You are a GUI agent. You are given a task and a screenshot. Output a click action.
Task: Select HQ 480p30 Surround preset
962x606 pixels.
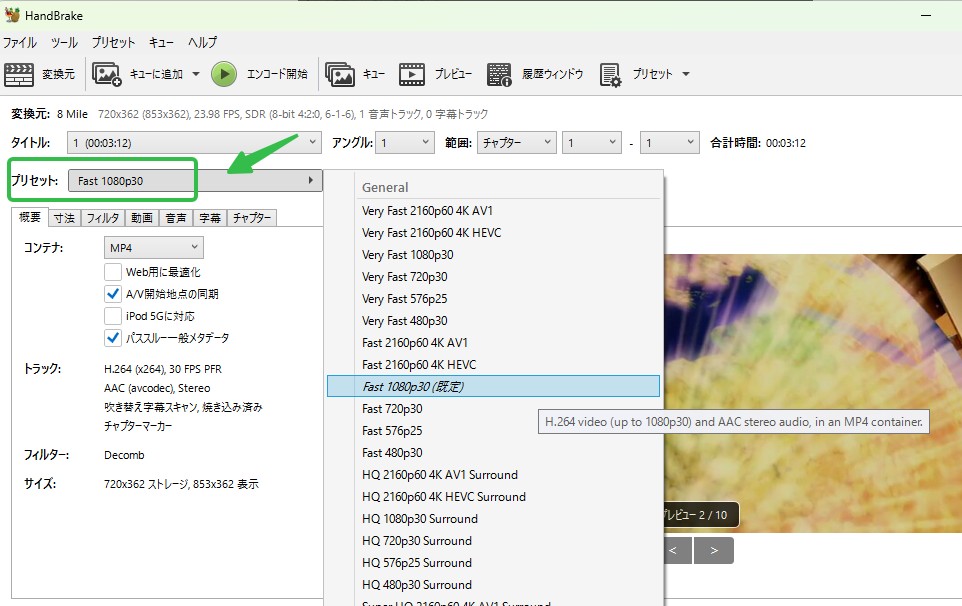click(x=493, y=585)
